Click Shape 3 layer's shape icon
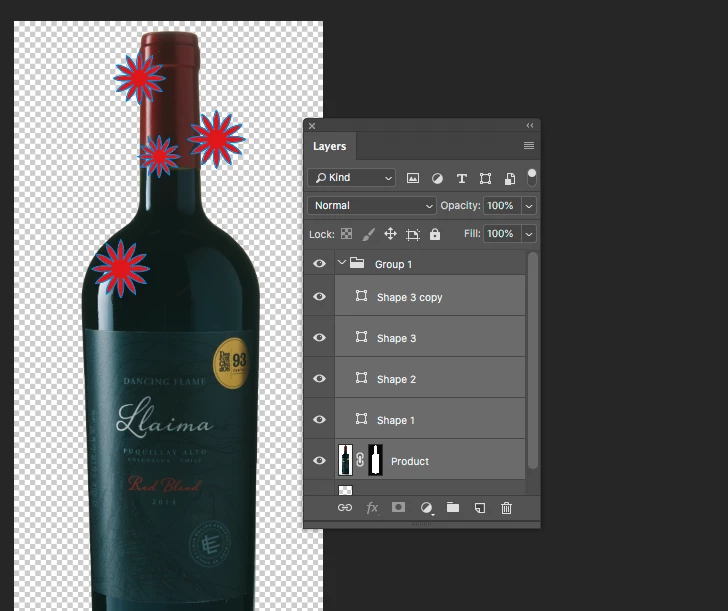This screenshot has width=728, height=611. click(x=361, y=337)
